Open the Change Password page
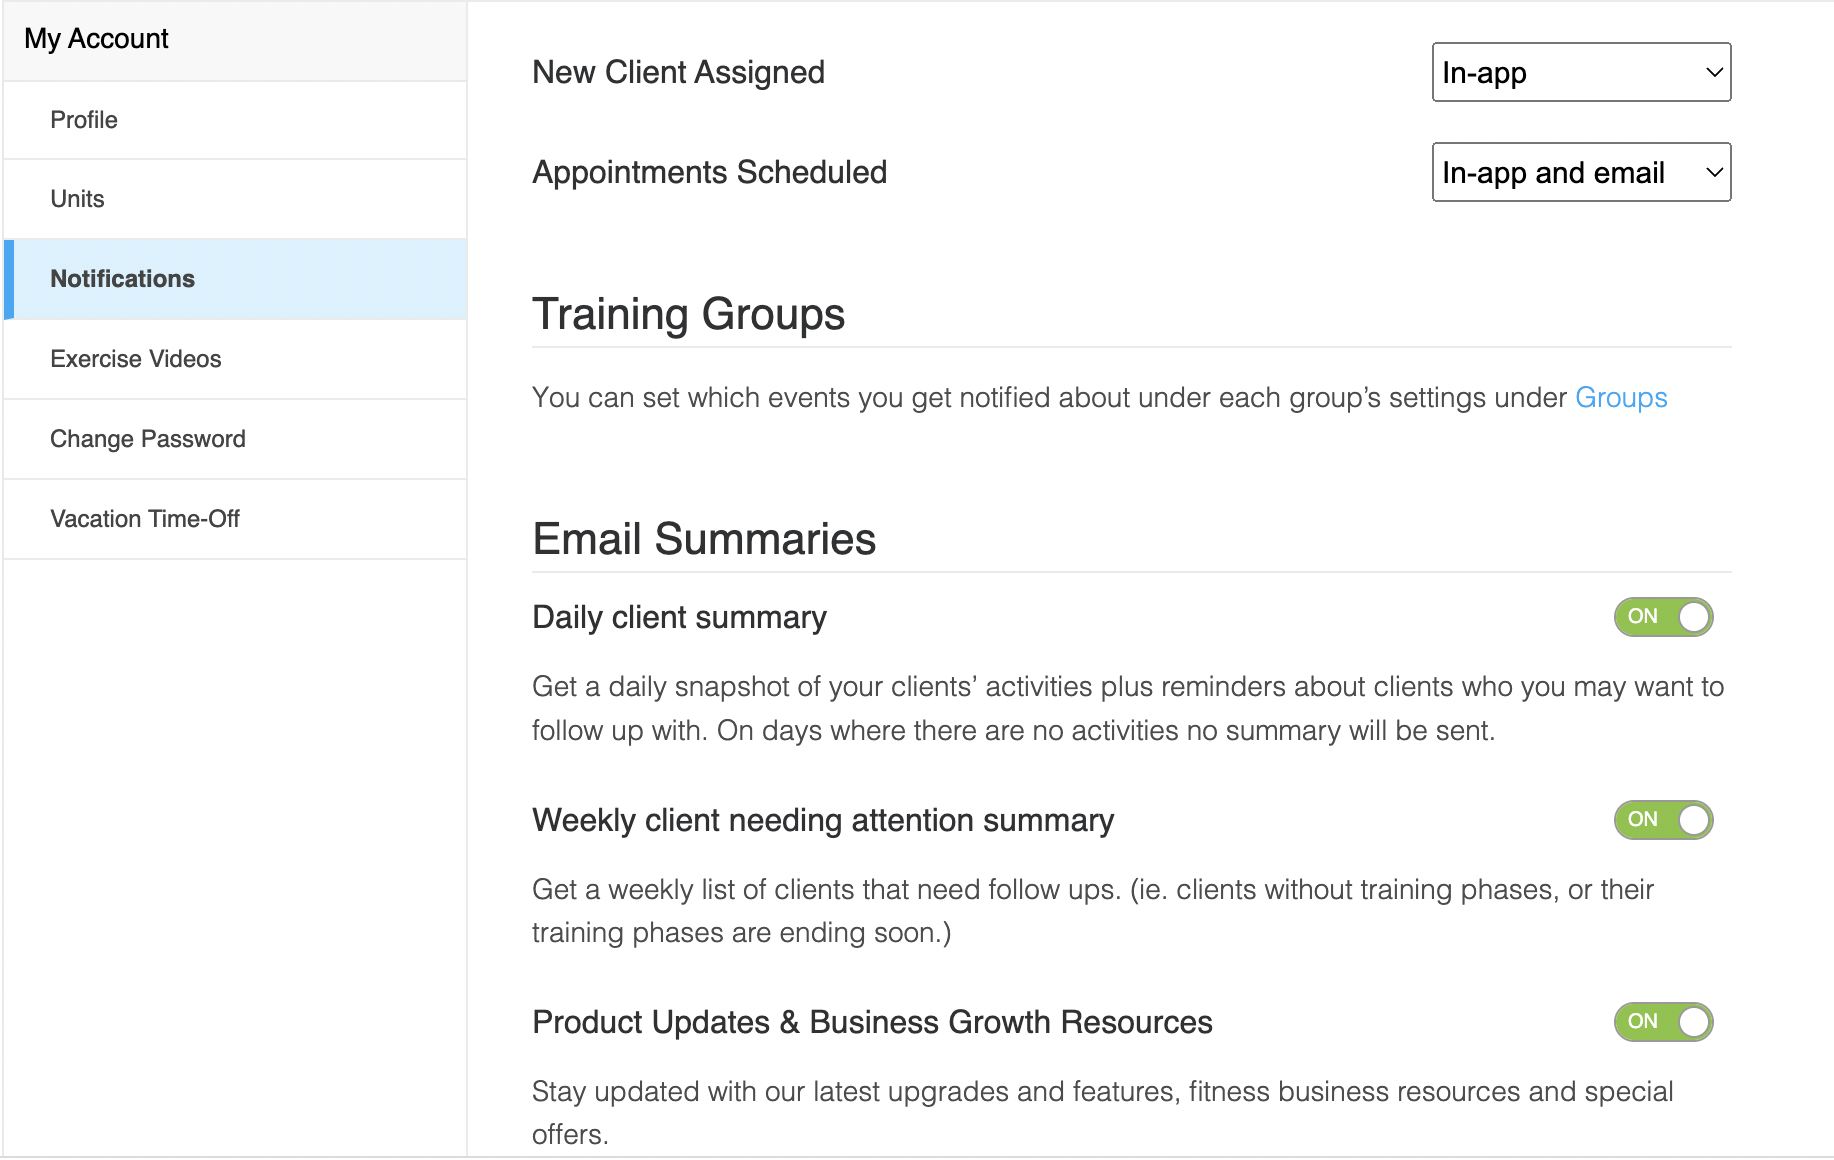Viewport: 1834px width, 1160px height. click(235, 439)
